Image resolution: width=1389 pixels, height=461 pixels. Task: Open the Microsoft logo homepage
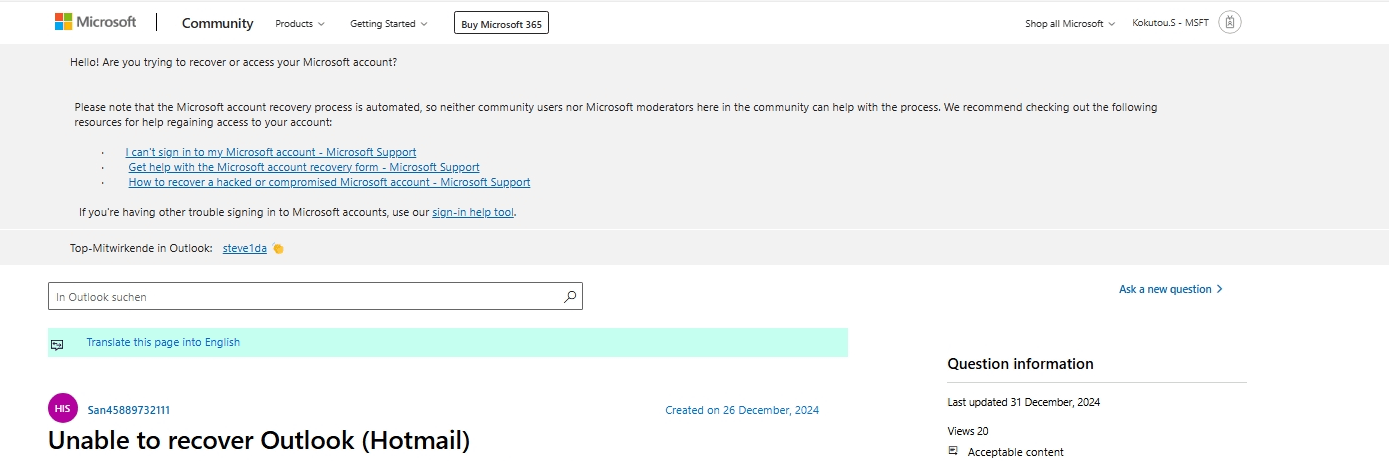[95, 22]
